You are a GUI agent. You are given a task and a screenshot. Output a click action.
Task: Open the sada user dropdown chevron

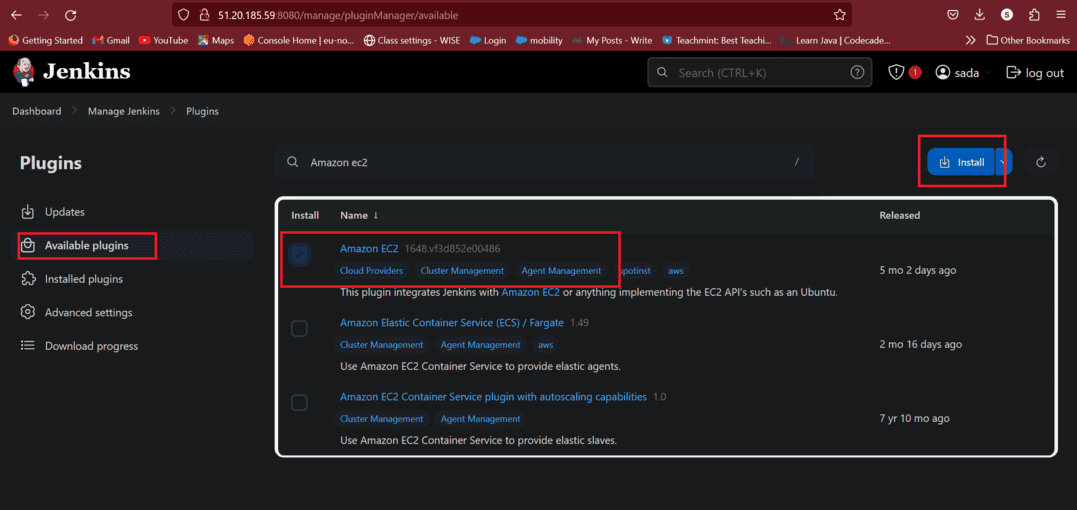[988, 73]
